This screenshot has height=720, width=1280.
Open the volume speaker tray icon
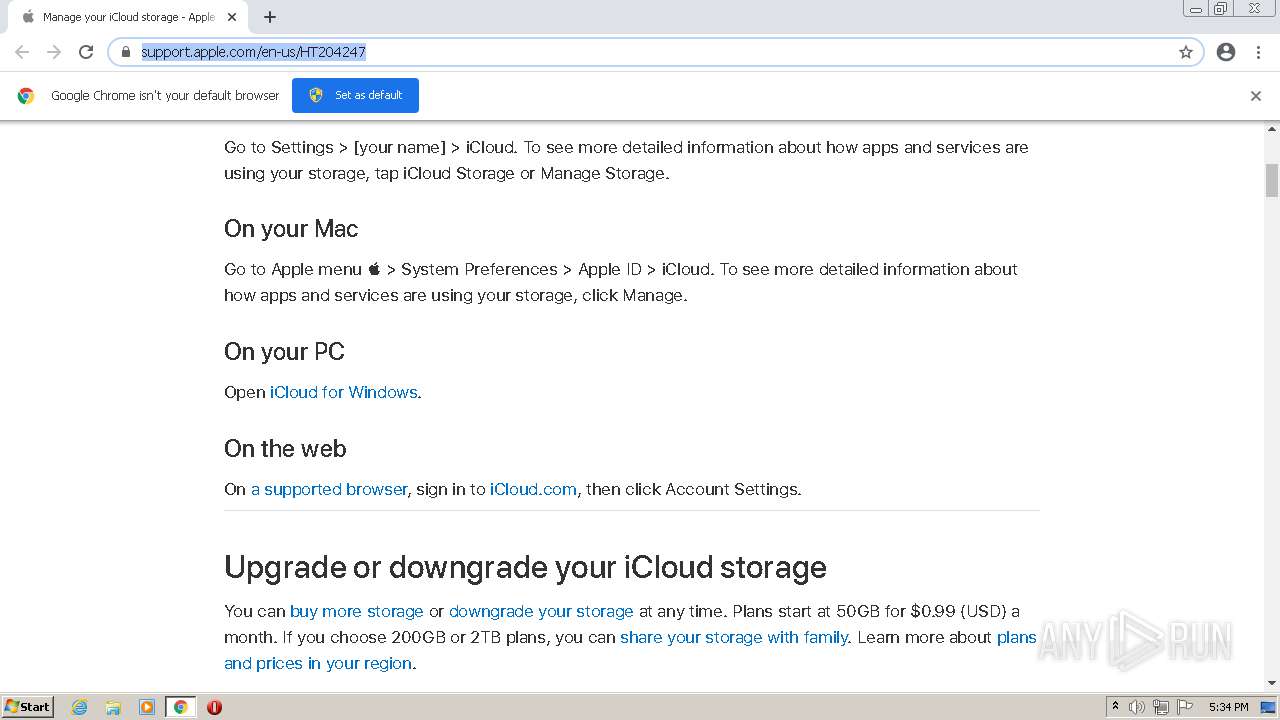[1137, 707]
